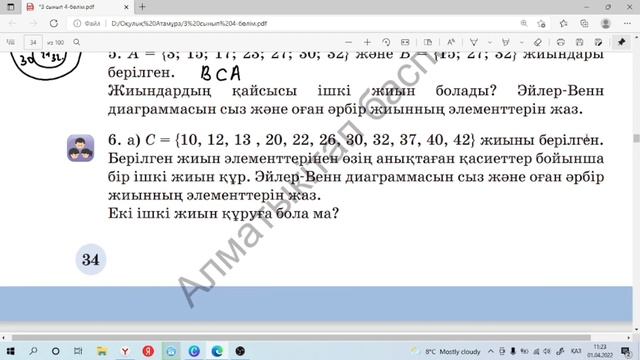
Task: Go forward in browser history
Action: [x=33, y=23]
